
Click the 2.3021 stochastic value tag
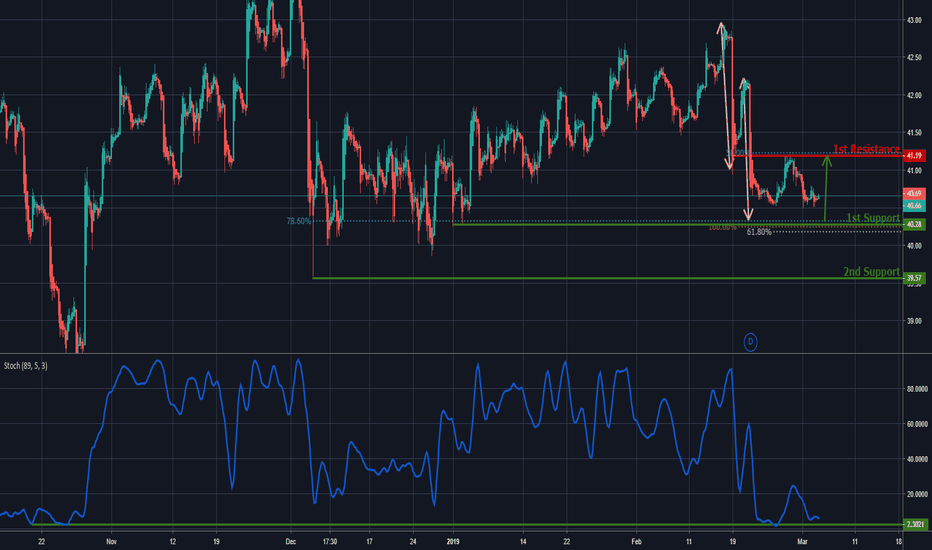tap(915, 524)
